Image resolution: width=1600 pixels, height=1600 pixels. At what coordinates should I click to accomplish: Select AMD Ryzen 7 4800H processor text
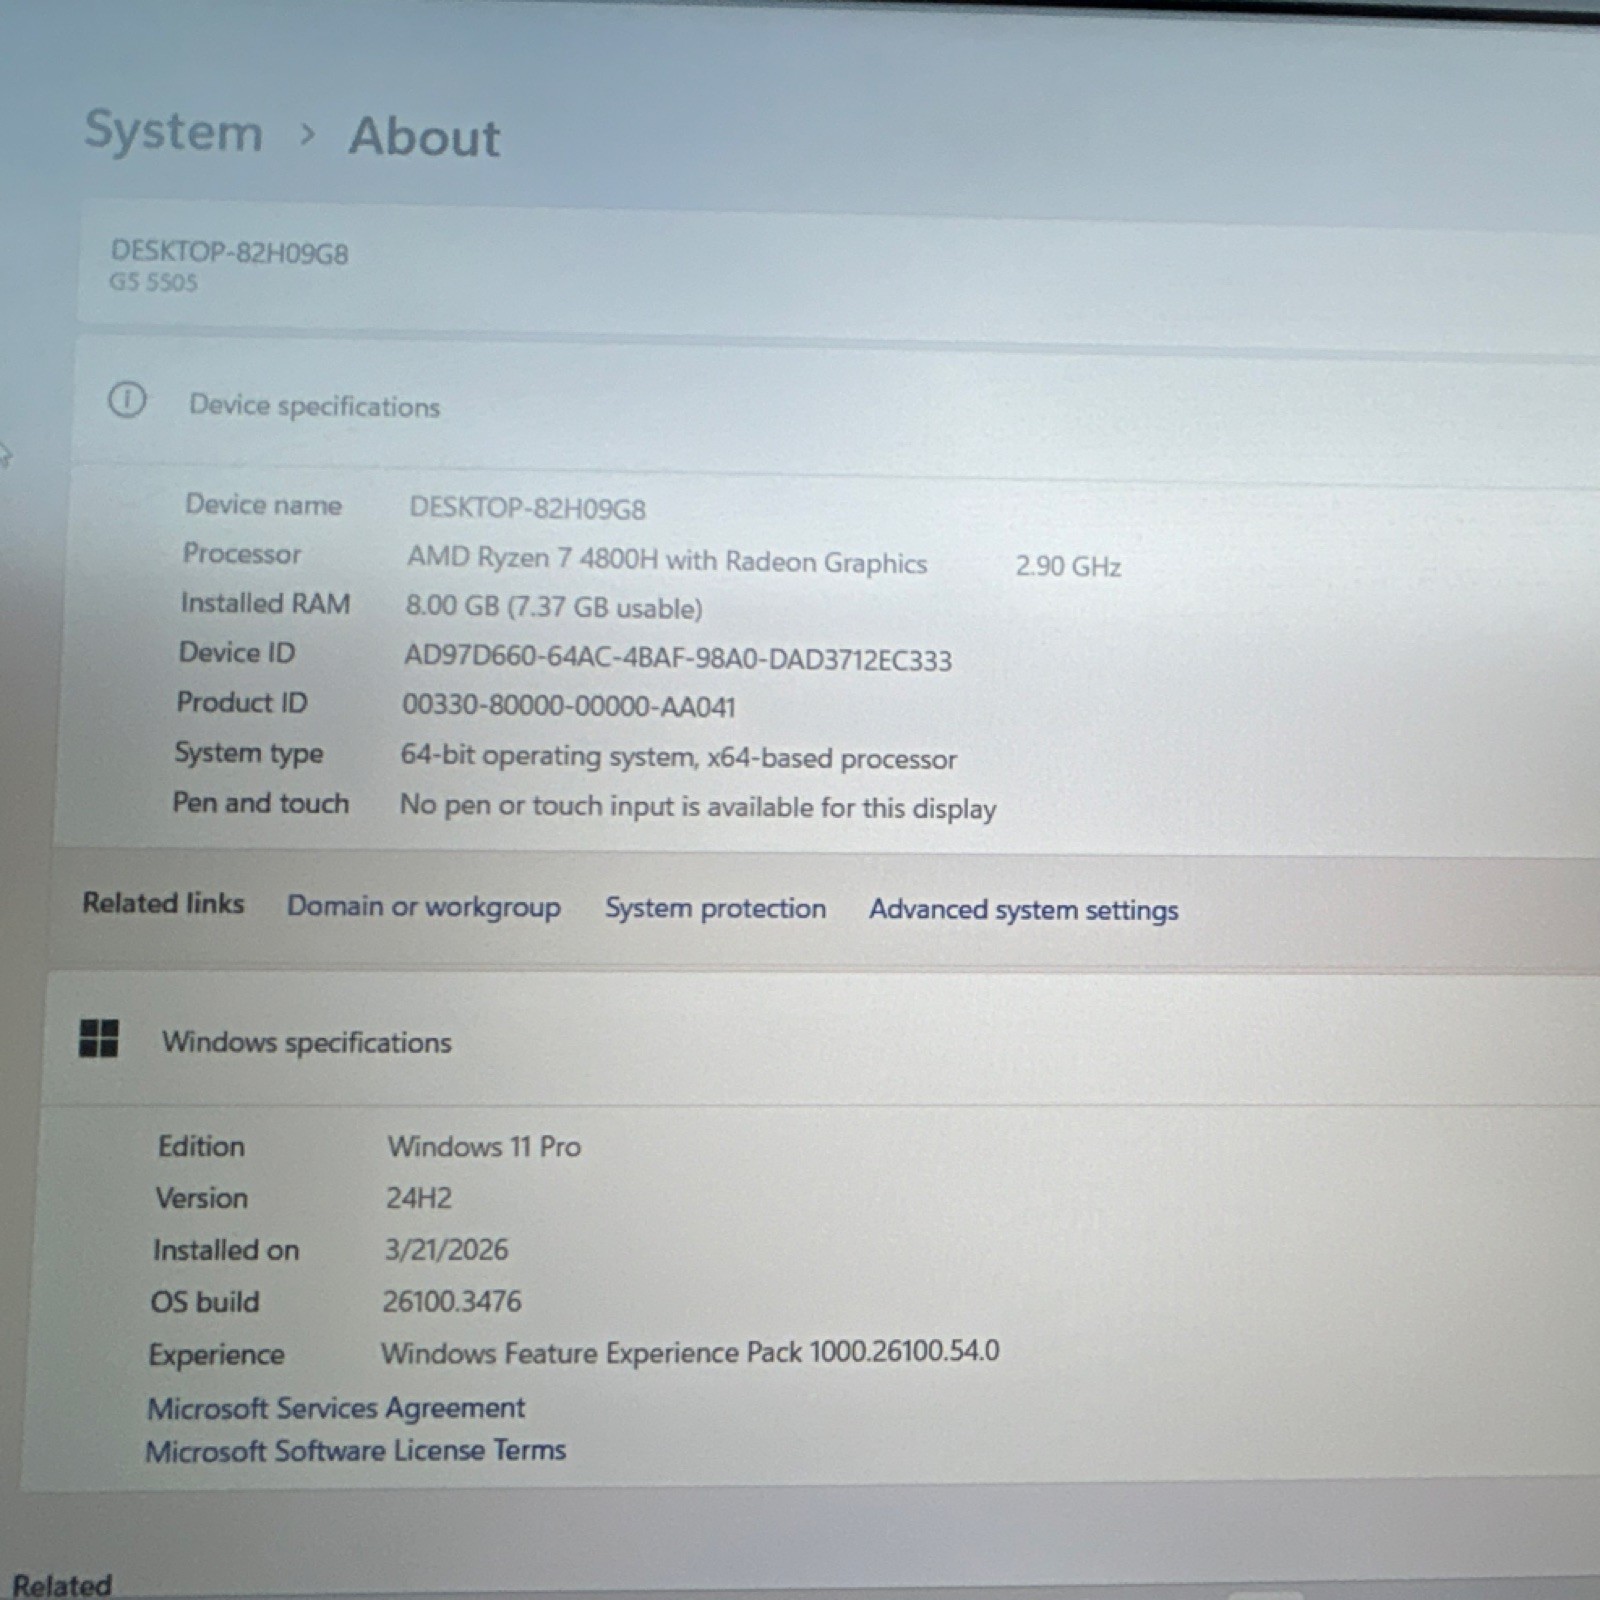(667, 560)
